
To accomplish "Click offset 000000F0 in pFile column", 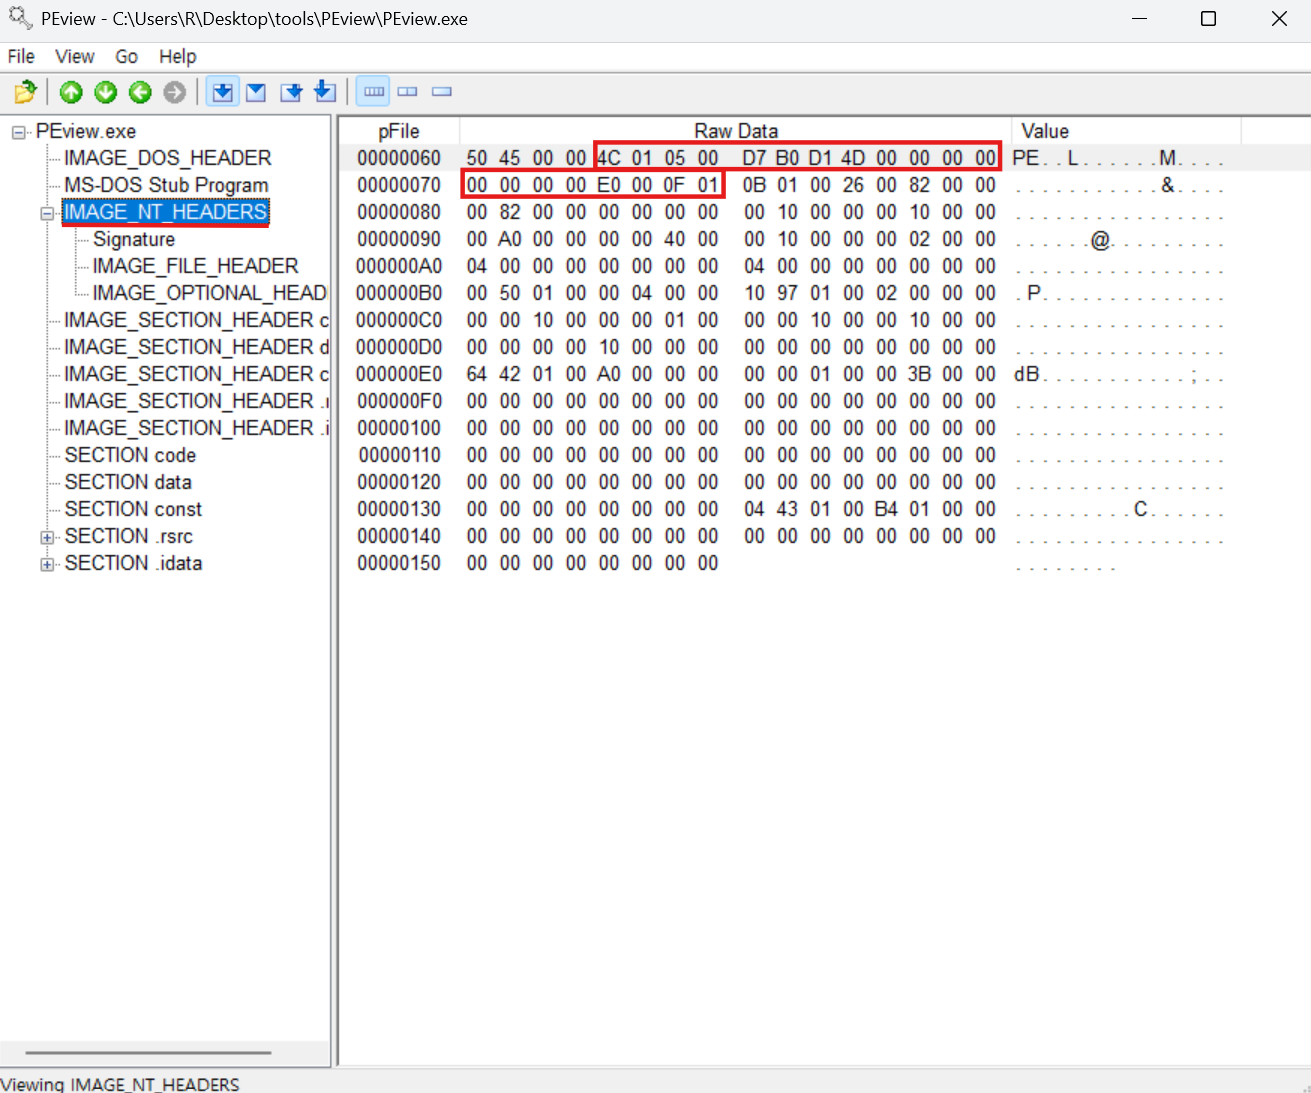I will tap(399, 401).
